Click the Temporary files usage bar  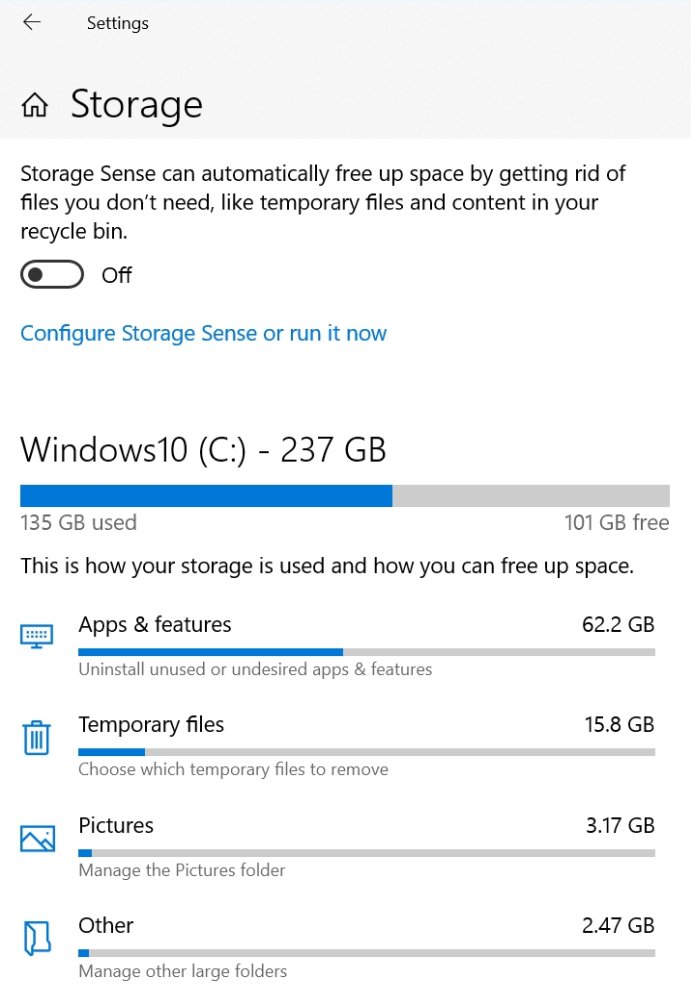click(366, 752)
